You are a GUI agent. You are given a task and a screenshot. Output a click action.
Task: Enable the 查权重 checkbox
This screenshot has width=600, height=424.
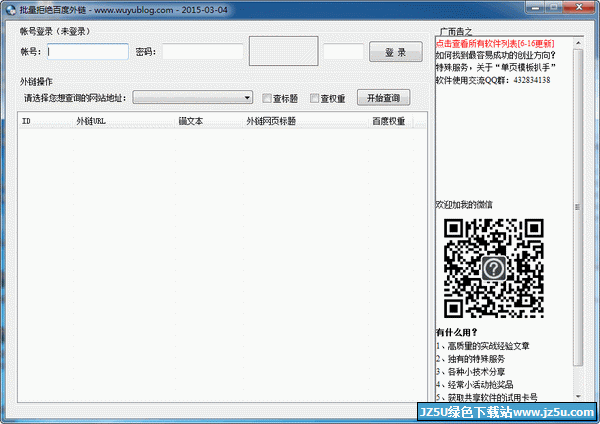coord(314,98)
